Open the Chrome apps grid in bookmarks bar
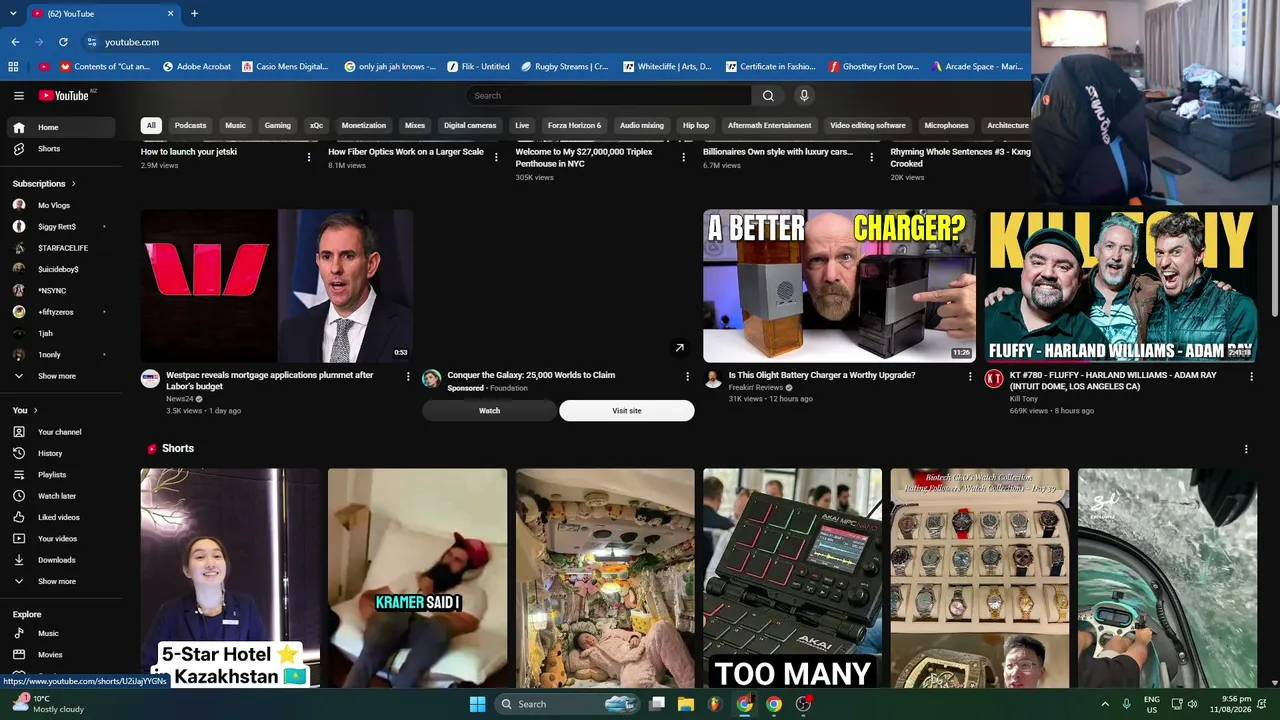The image size is (1280, 720). [13, 67]
